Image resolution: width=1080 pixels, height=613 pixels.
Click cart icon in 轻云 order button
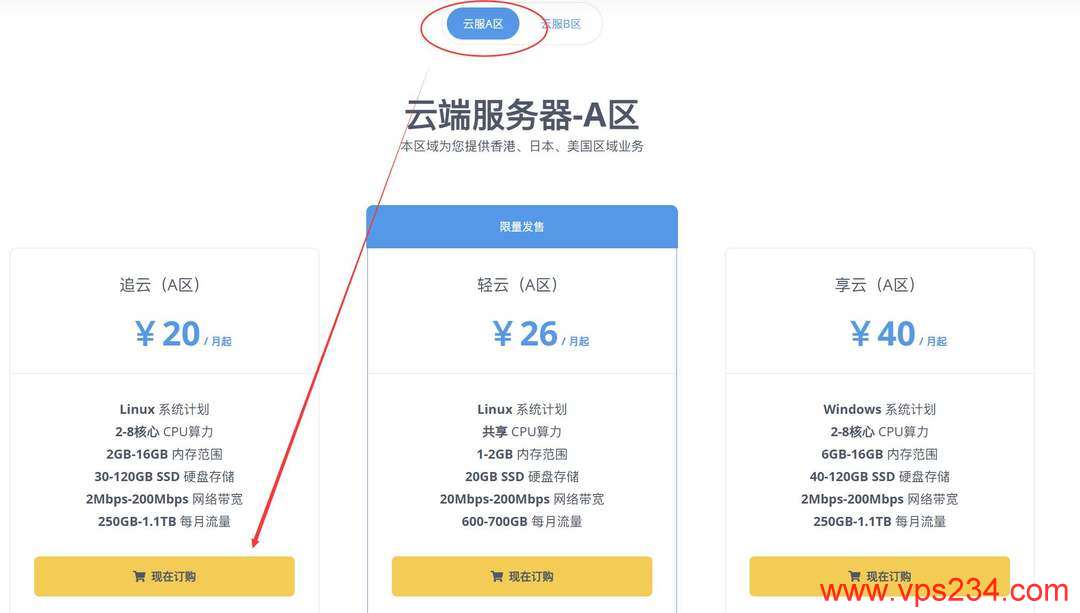click(497, 576)
